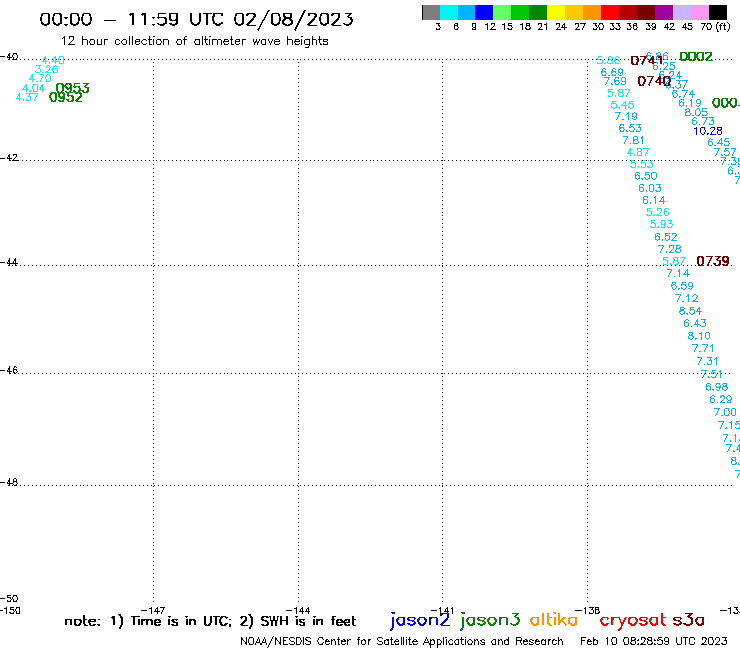Screen dimensions: 740x650
Task: Click the 6.03 wave height value
Action: pyautogui.click(x=650, y=188)
